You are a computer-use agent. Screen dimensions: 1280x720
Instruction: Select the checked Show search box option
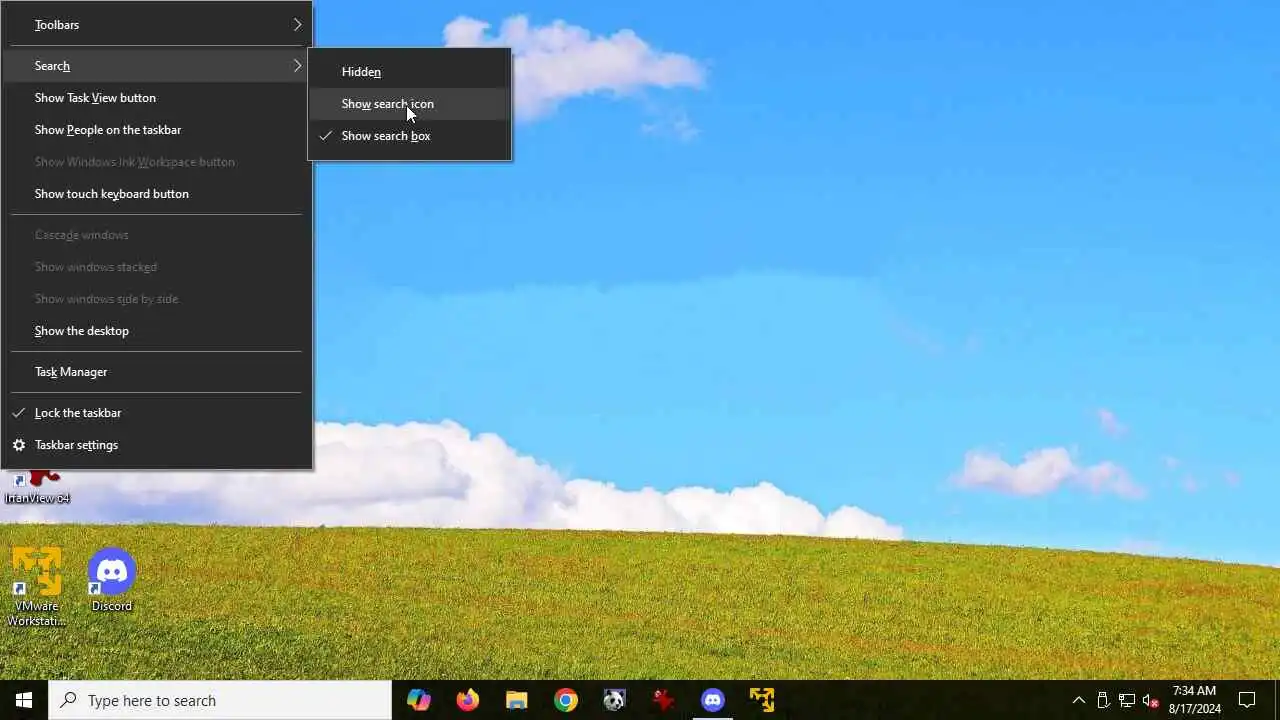point(410,136)
